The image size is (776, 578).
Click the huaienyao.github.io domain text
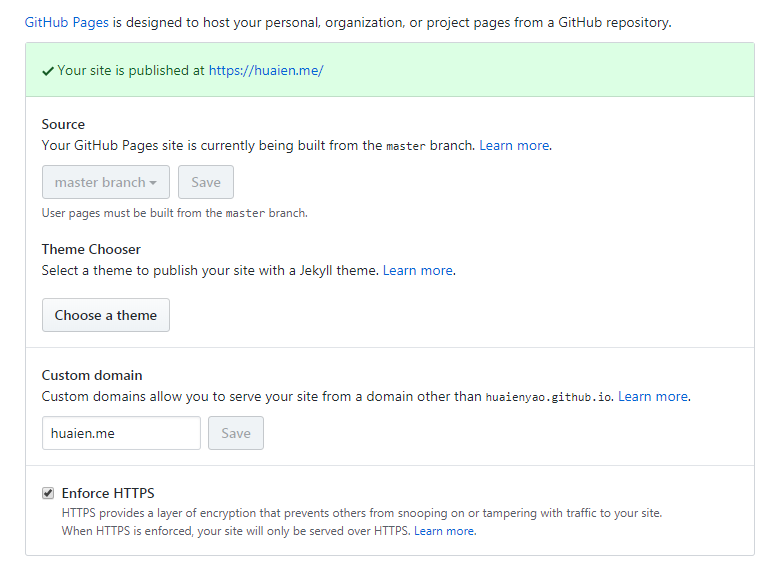[x=549, y=397]
